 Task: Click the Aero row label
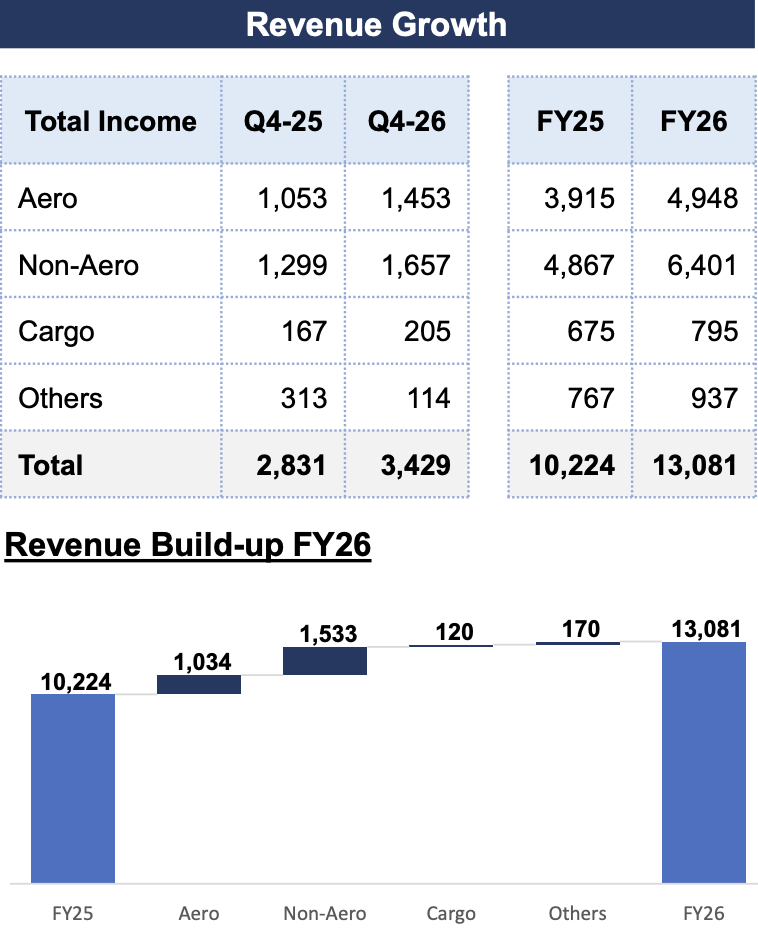48,198
